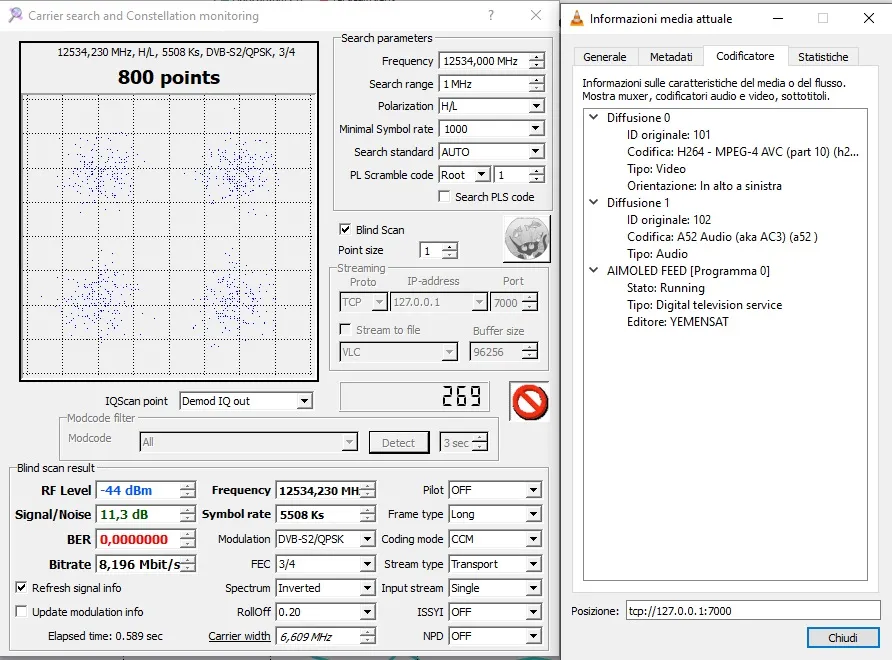Click the Carrier search window title icon
The image size is (892, 660).
pos(15,16)
